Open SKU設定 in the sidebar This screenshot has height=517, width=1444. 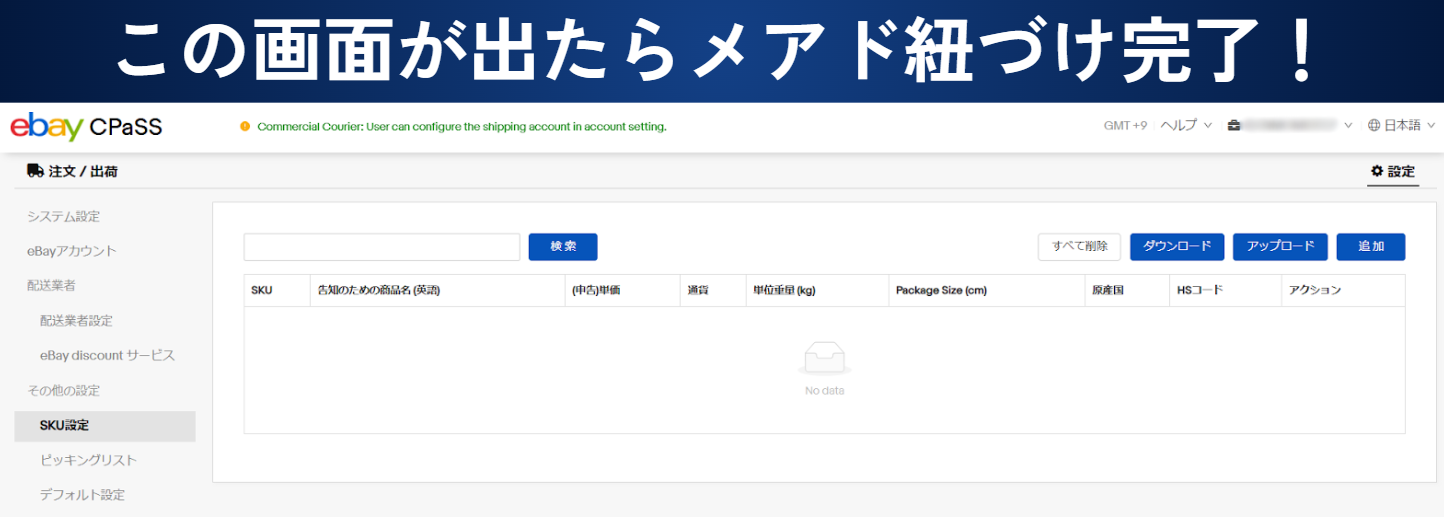(65, 426)
